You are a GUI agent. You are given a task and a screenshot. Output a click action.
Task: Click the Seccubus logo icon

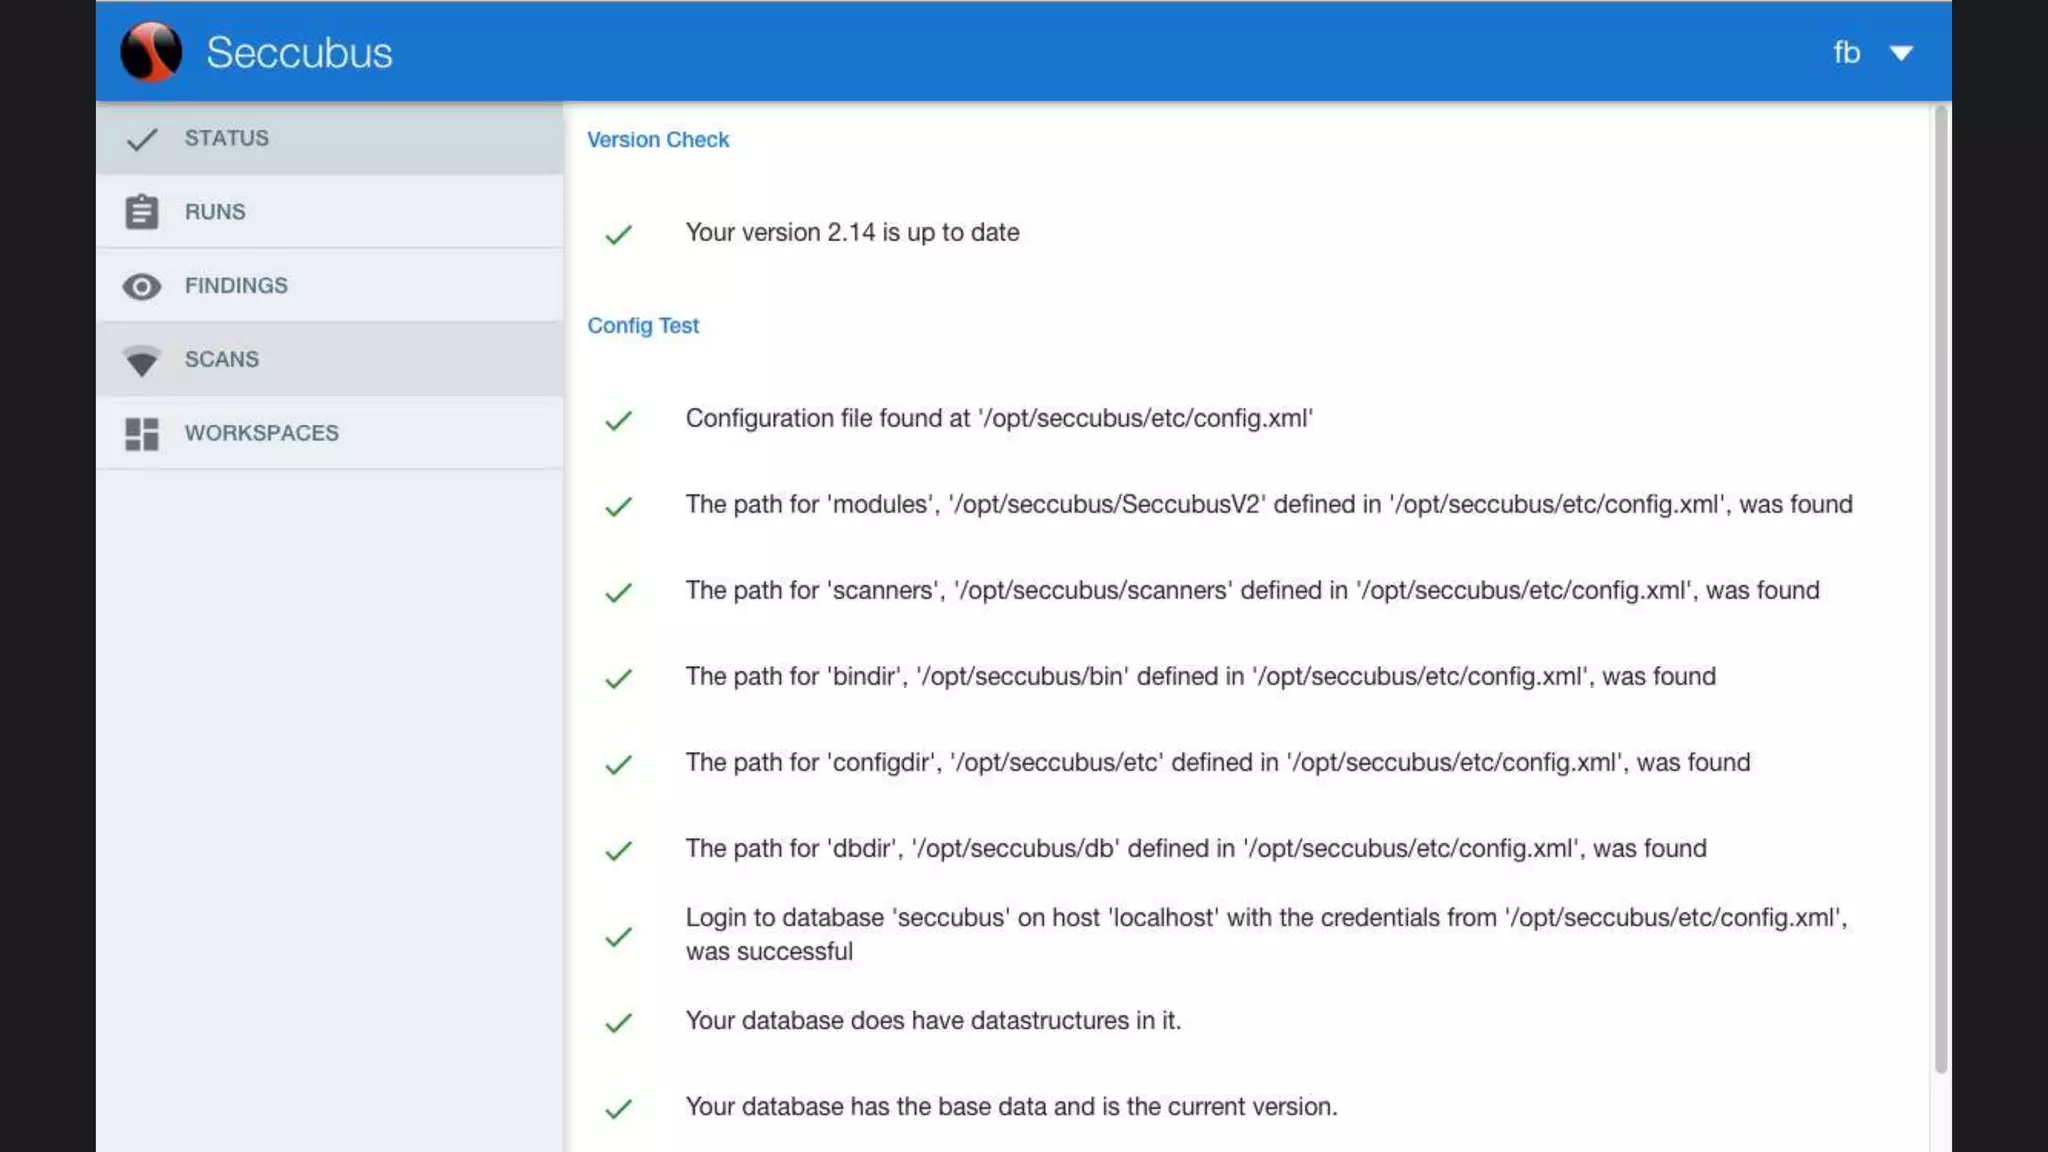pyautogui.click(x=151, y=52)
